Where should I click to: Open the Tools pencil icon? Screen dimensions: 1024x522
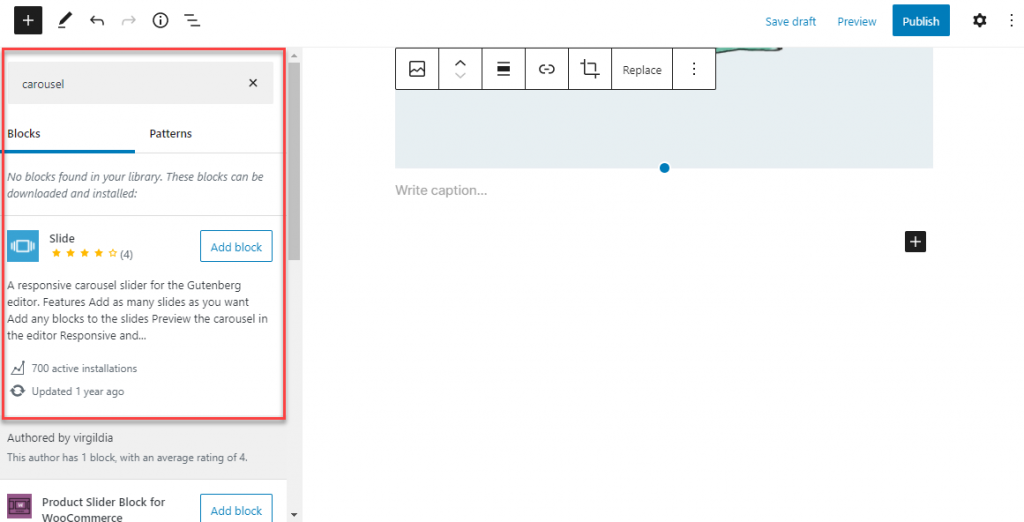[x=63, y=21]
